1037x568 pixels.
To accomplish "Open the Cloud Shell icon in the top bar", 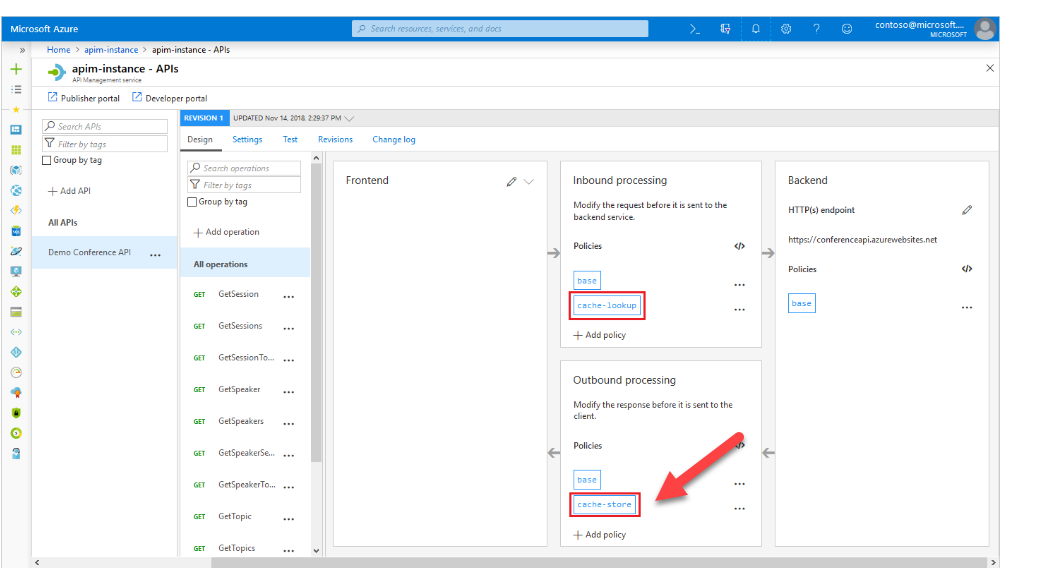I will tap(694, 29).
